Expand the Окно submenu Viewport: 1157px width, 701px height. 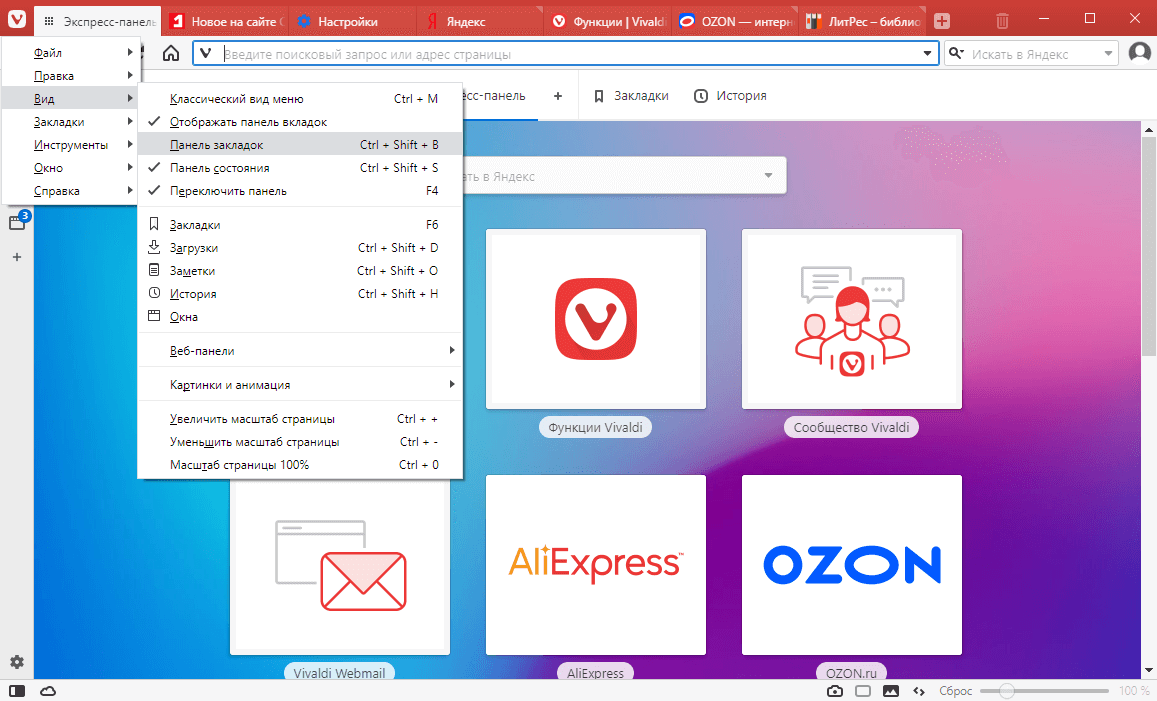pyautogui.click(x=71, y=168)
